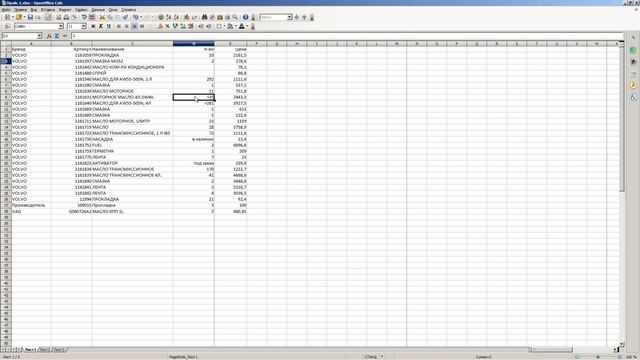
Task: Run Spelling check from the toolbar
Action: pos(84,17)
